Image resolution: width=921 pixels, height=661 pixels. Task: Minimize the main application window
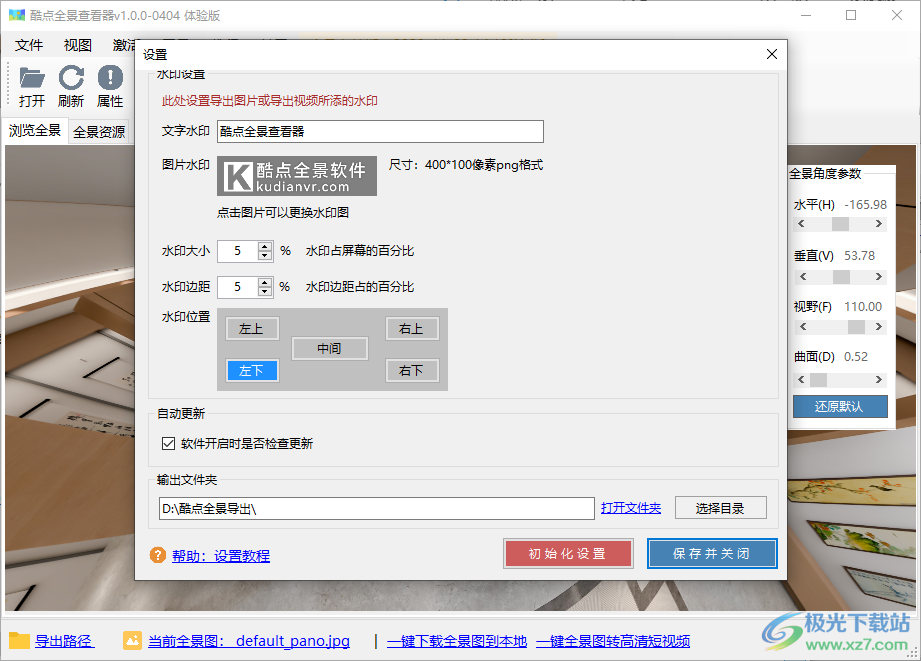pyautogui.click(x=806, y=15)
